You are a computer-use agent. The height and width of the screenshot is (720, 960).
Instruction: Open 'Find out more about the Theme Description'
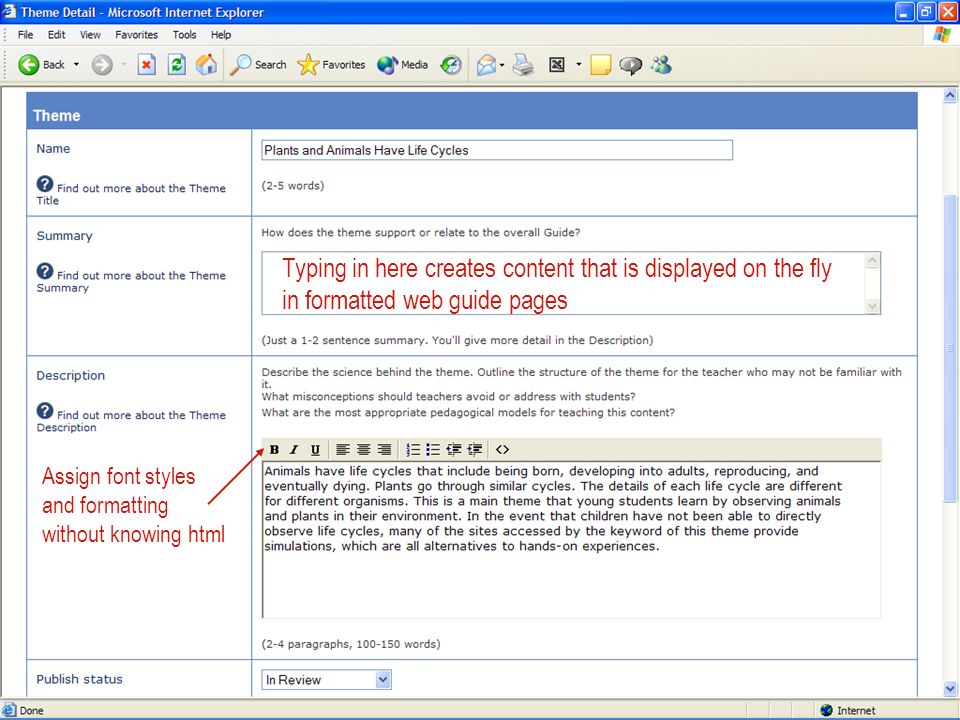tap(131, 421)
